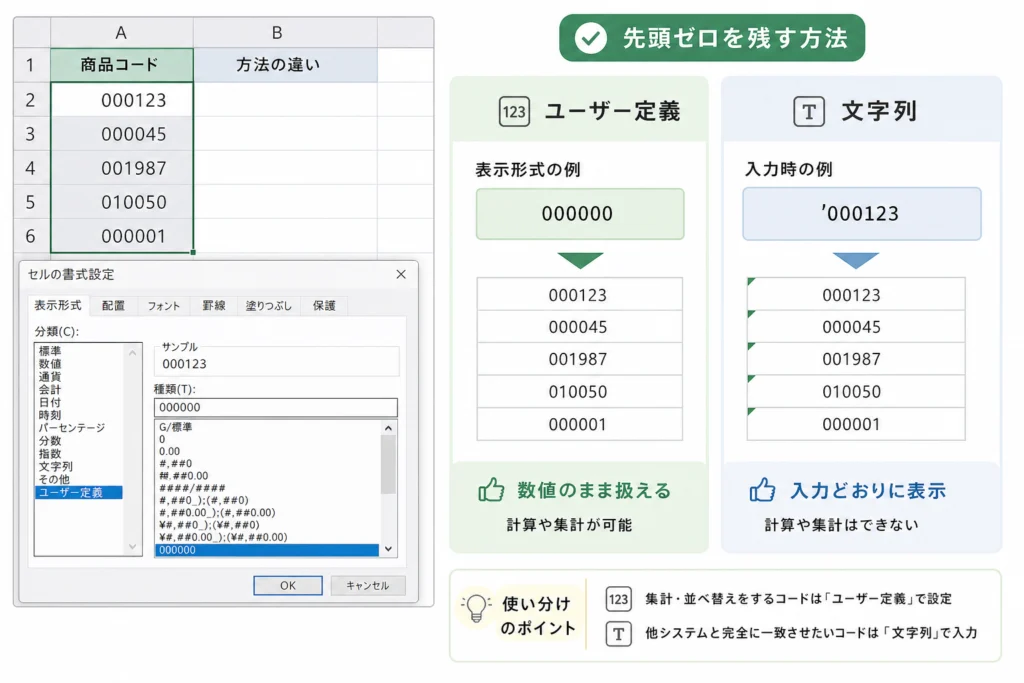Select spreadsheet cell A5 containing 010050
The height and width of the screenshot is (683, 1024).
tap(121, 202)
